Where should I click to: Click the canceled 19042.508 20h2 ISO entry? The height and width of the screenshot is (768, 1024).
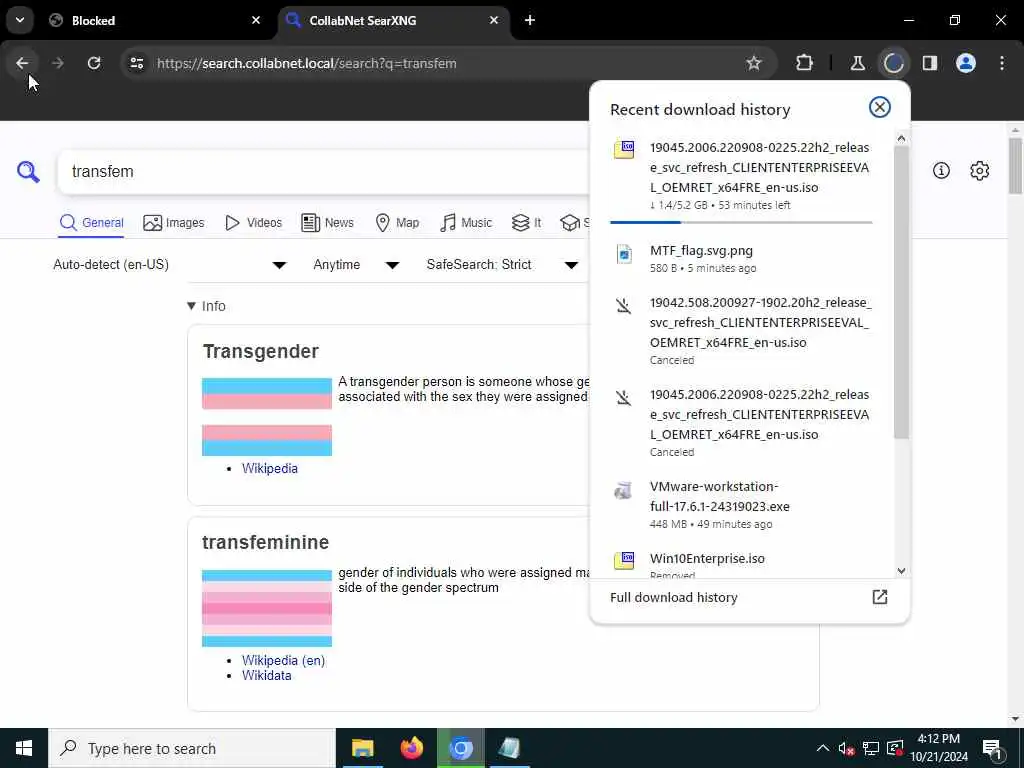click(741, 330)
